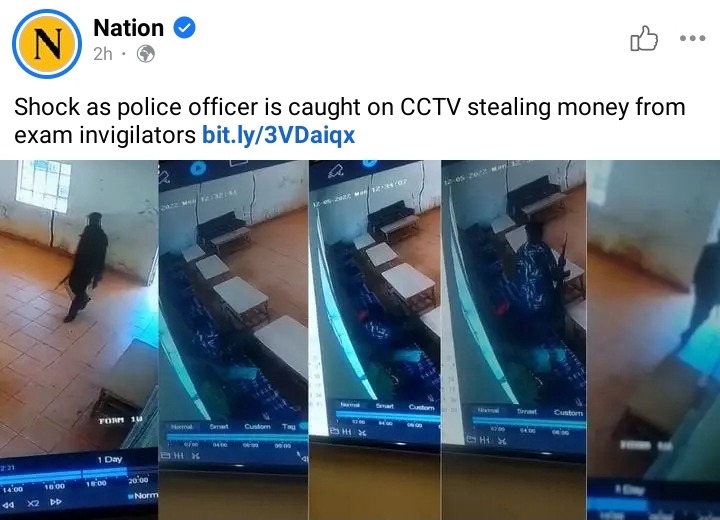Open second CCTV image with the Tag tab
The image size is (720, 520).
(x=234, y=340)
